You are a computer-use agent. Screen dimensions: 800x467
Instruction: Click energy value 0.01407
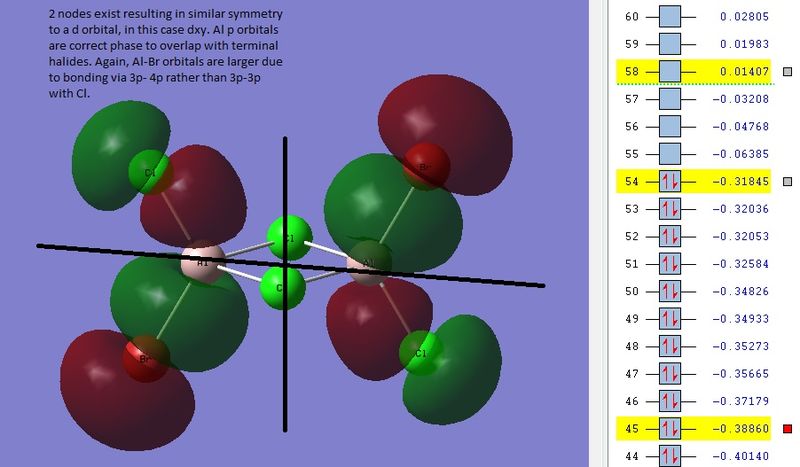744,72
